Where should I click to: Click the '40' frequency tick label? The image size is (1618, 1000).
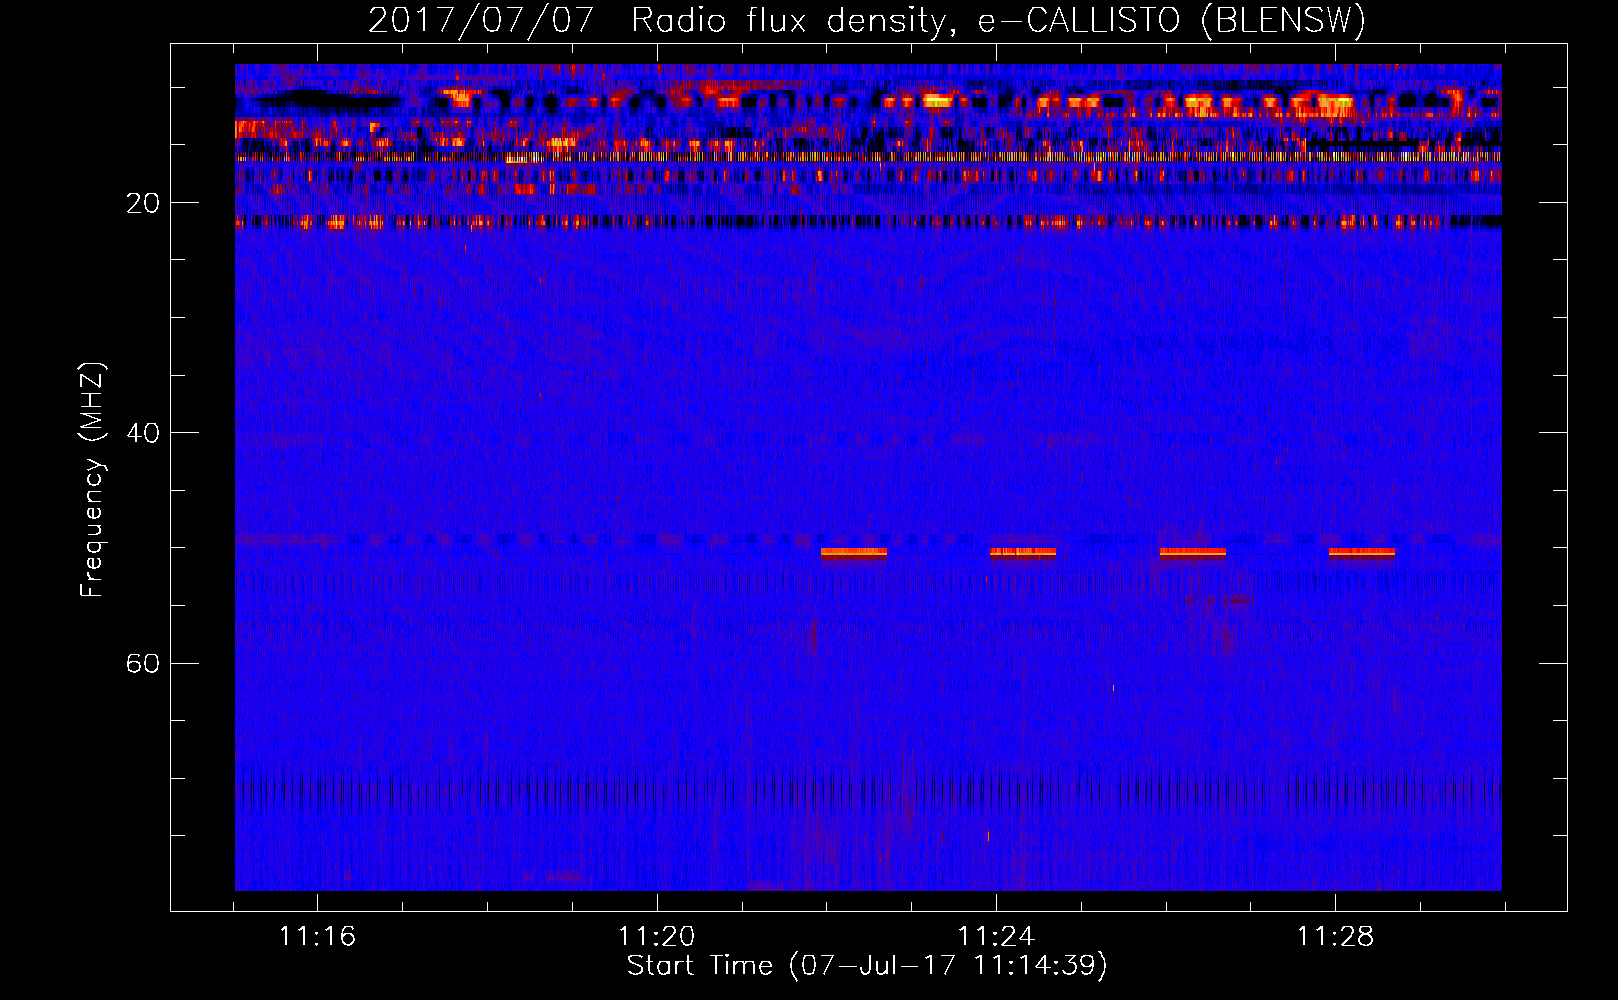(142, 433)
